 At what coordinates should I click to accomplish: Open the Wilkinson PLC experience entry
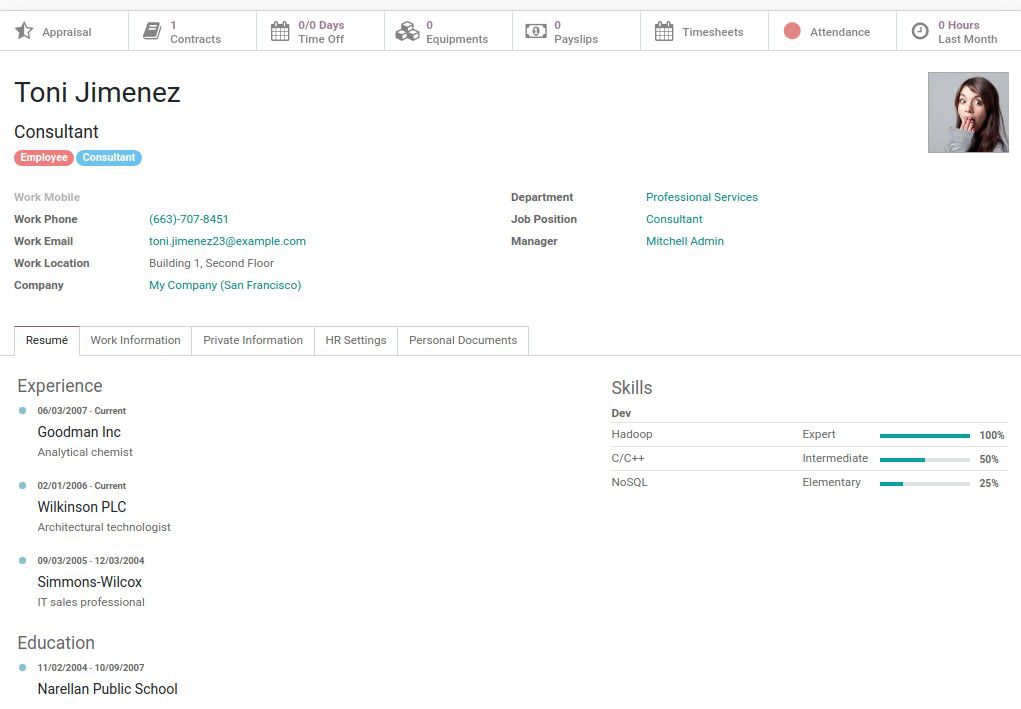[x=82, y=507]
